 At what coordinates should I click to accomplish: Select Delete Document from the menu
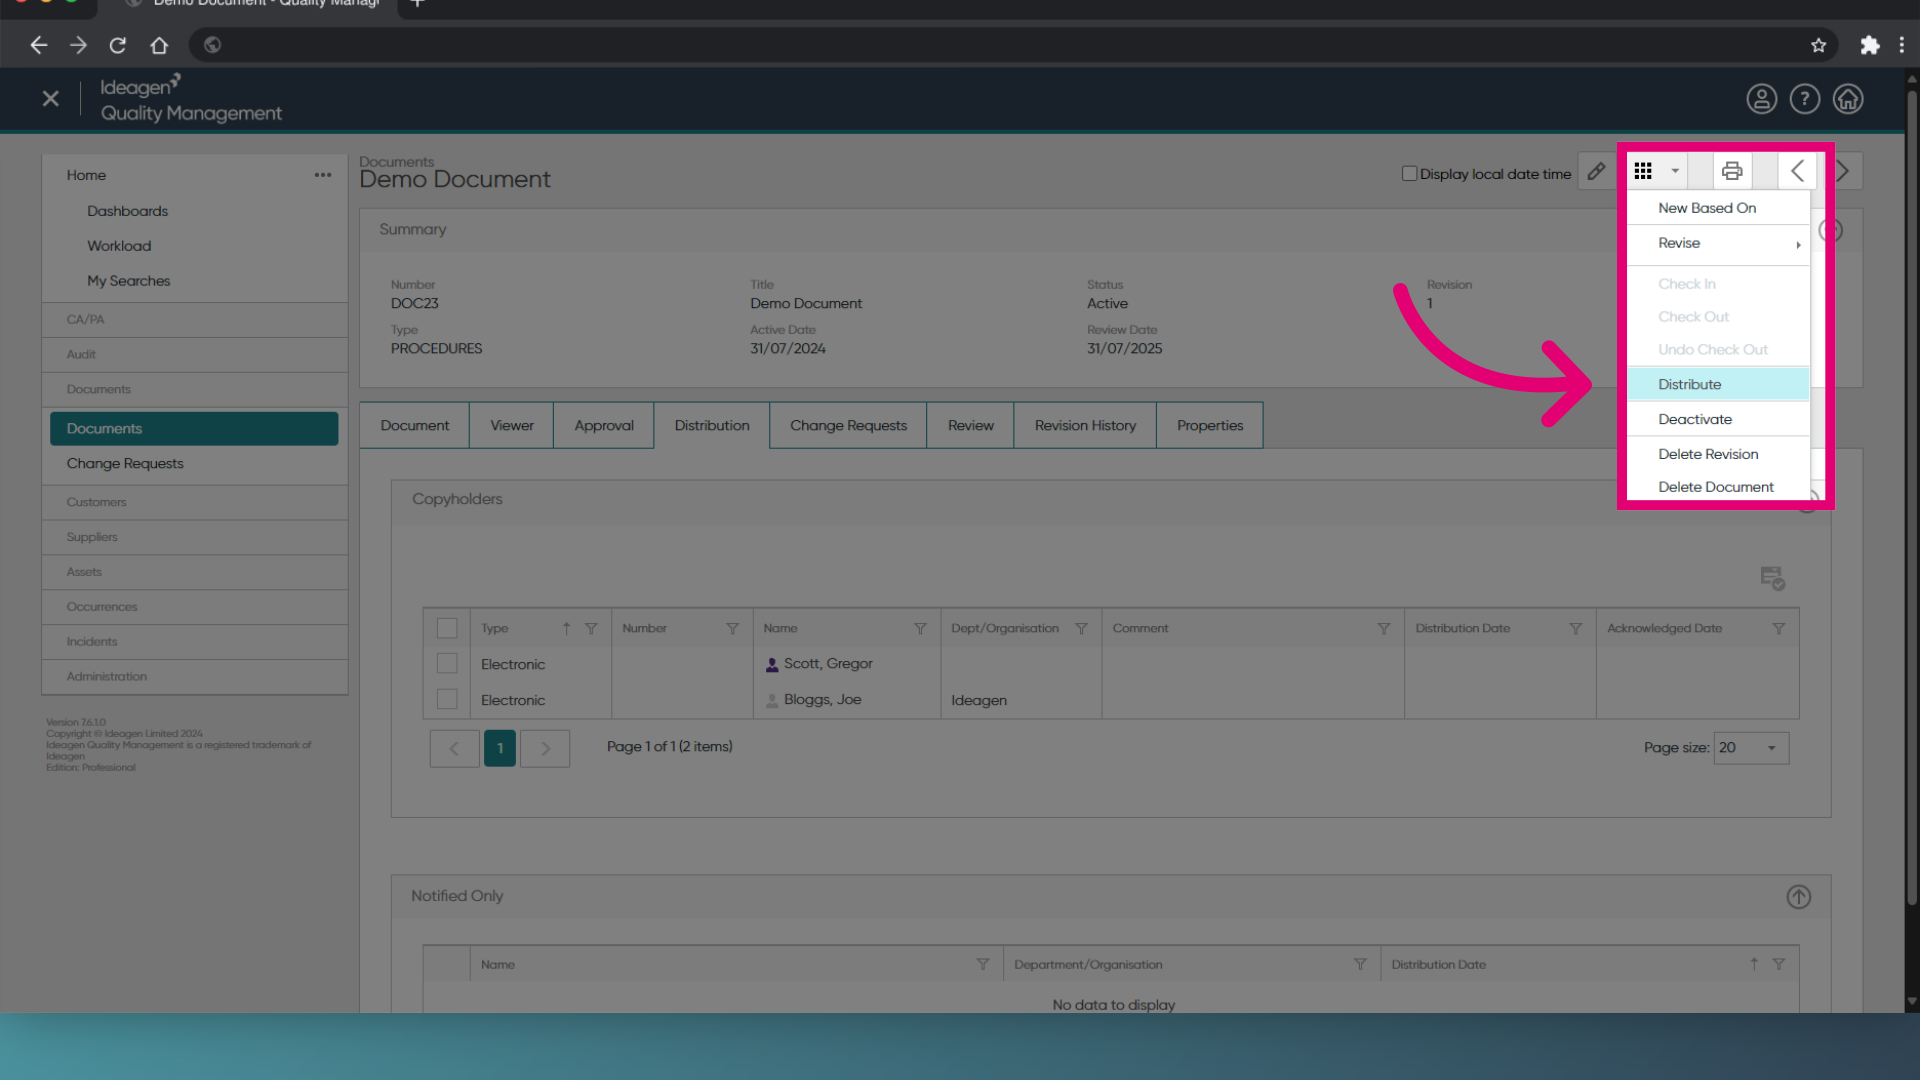coord(1718,488)
